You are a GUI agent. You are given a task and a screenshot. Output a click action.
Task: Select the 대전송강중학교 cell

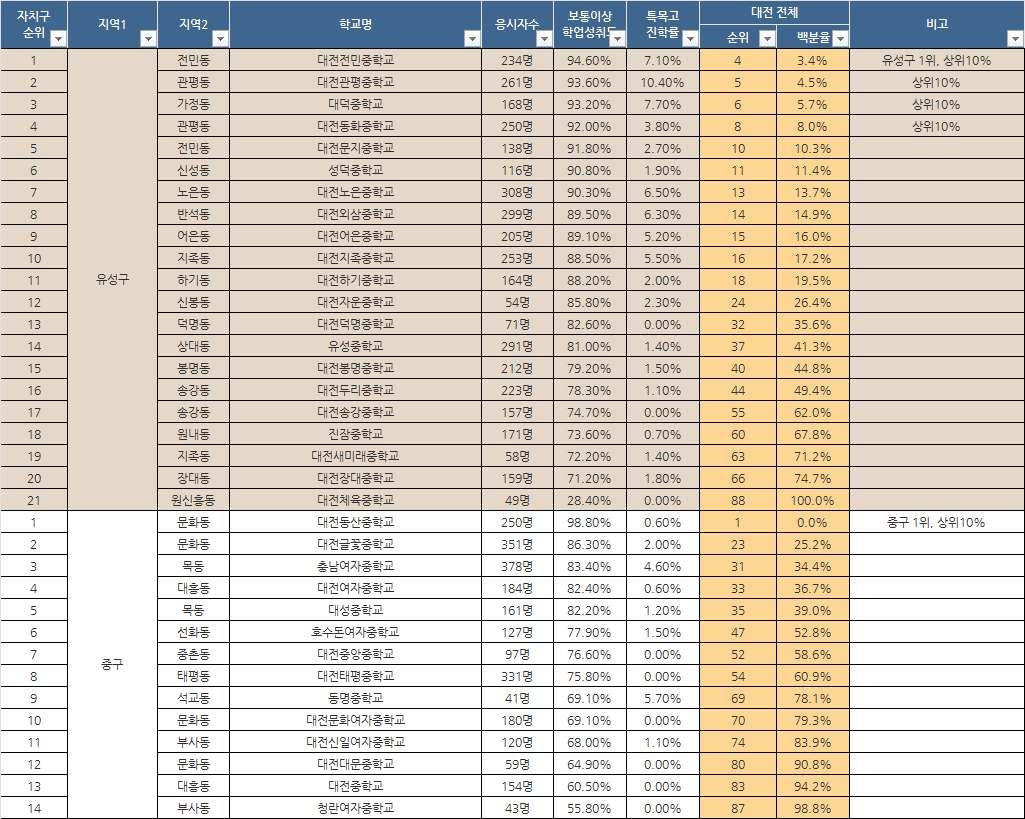pos(356,412)
